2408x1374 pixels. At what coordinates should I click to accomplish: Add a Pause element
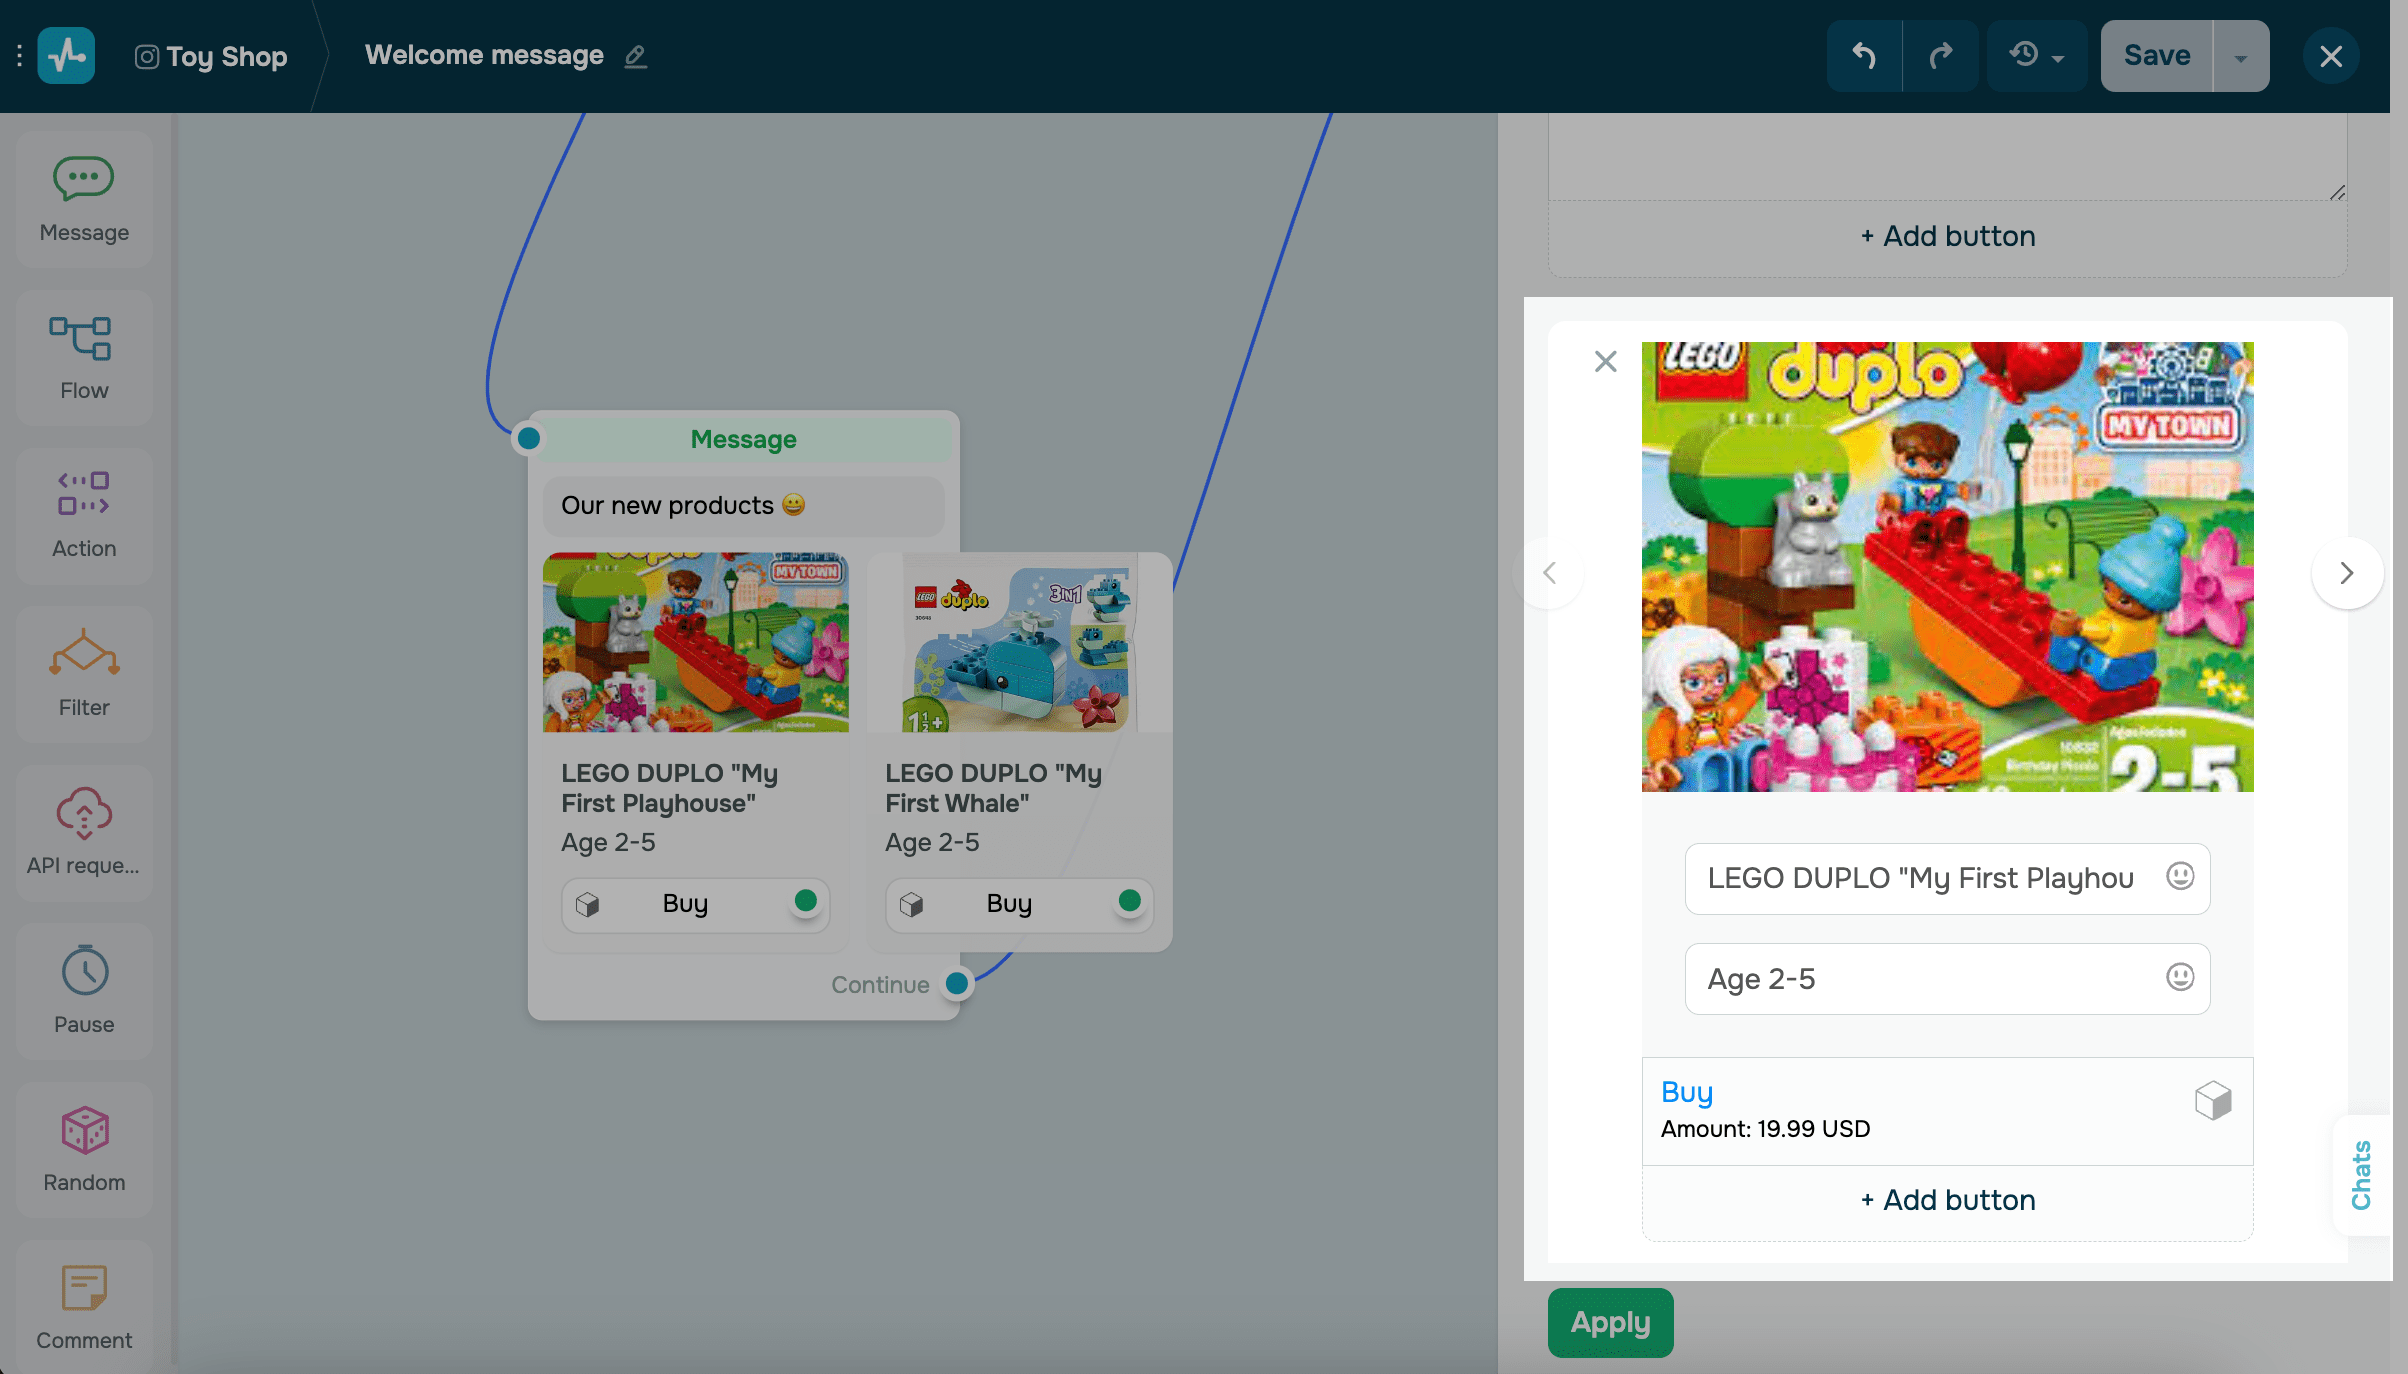(x=84, y=990)
